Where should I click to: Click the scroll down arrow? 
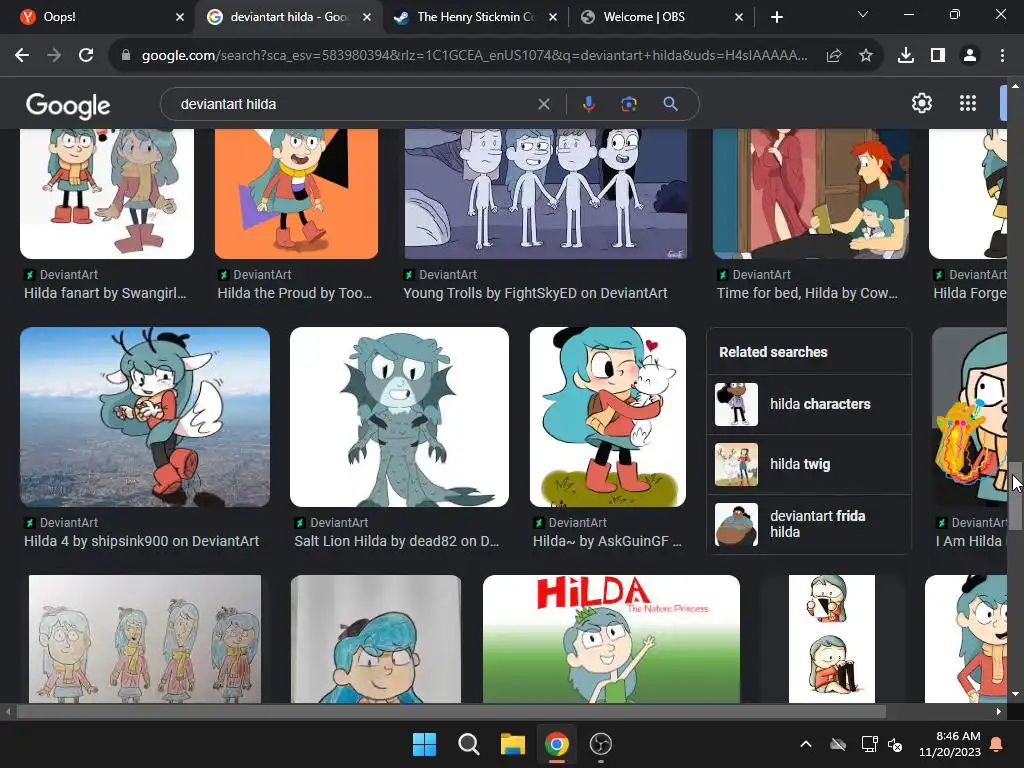[x=1015, y=694]
